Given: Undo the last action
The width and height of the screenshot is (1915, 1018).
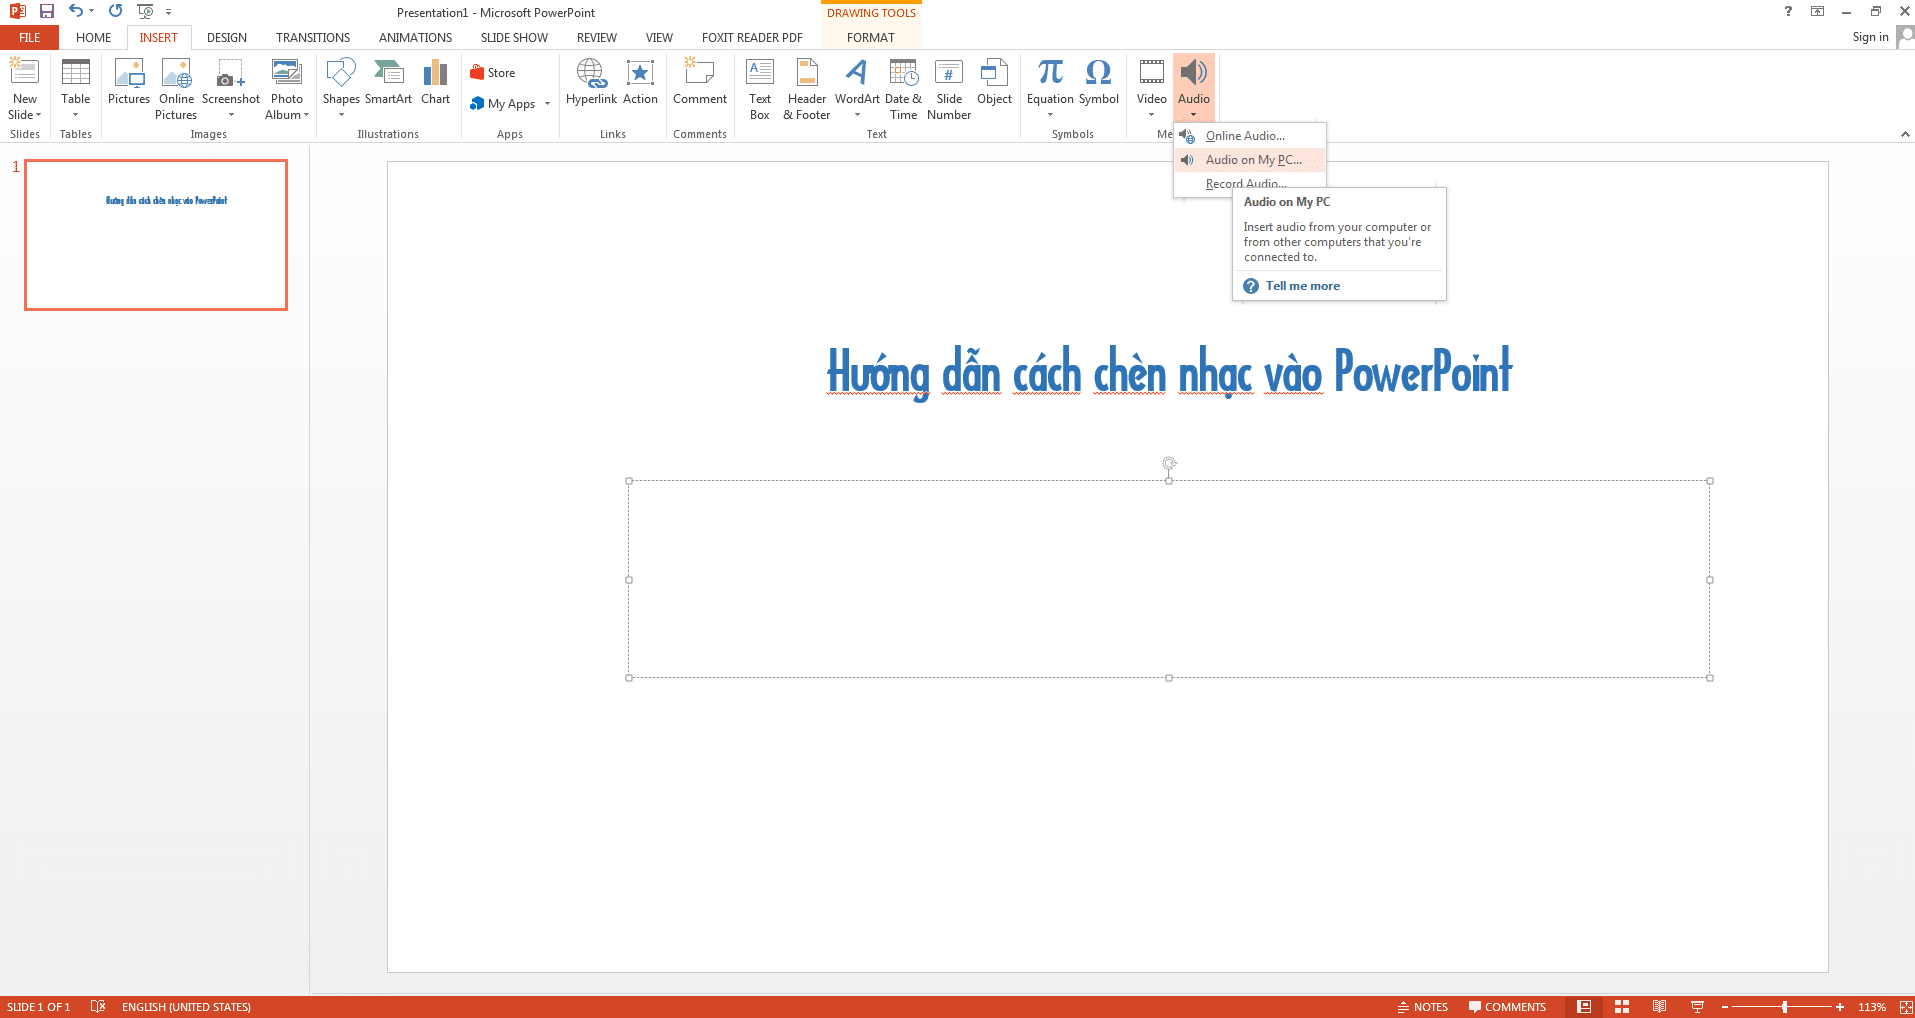Looking at the screenshot, I should click(x=76, y=11).
